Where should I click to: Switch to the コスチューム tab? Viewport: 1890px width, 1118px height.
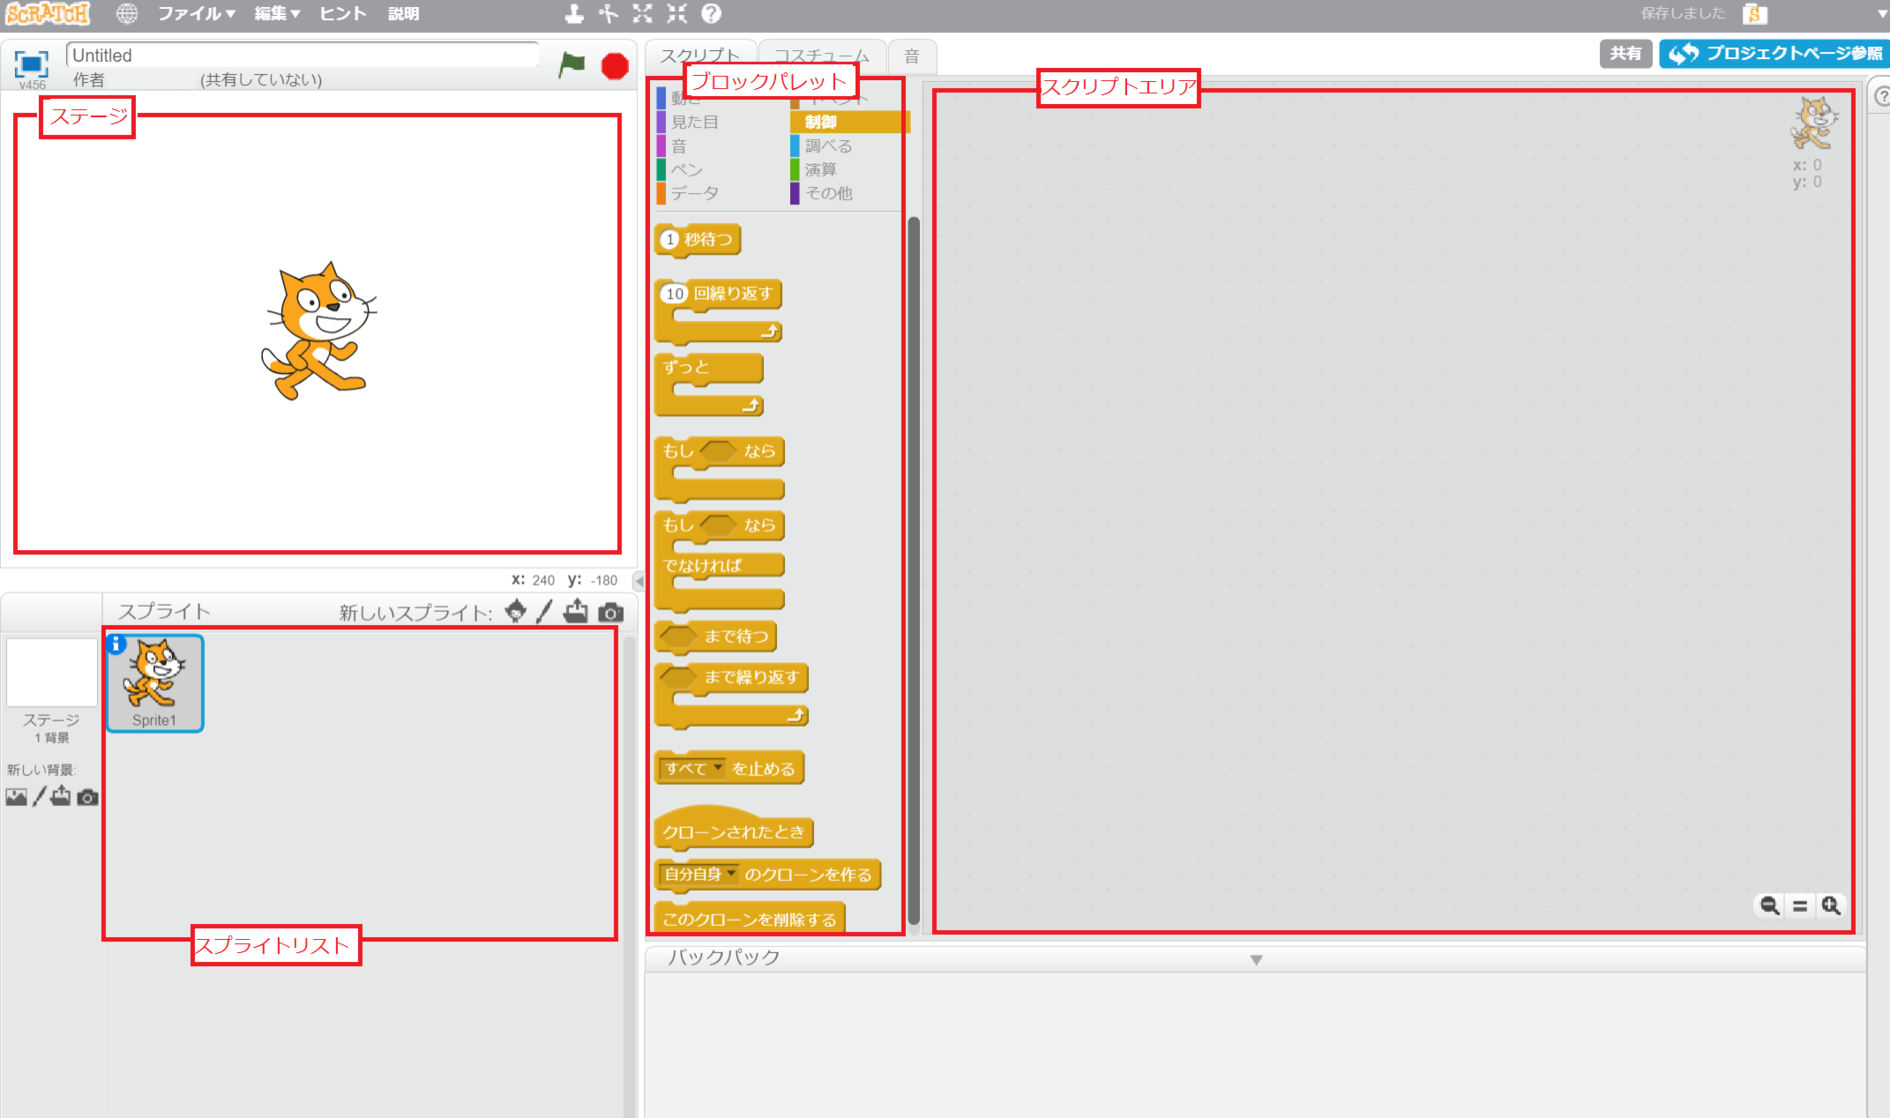point(821,57)
